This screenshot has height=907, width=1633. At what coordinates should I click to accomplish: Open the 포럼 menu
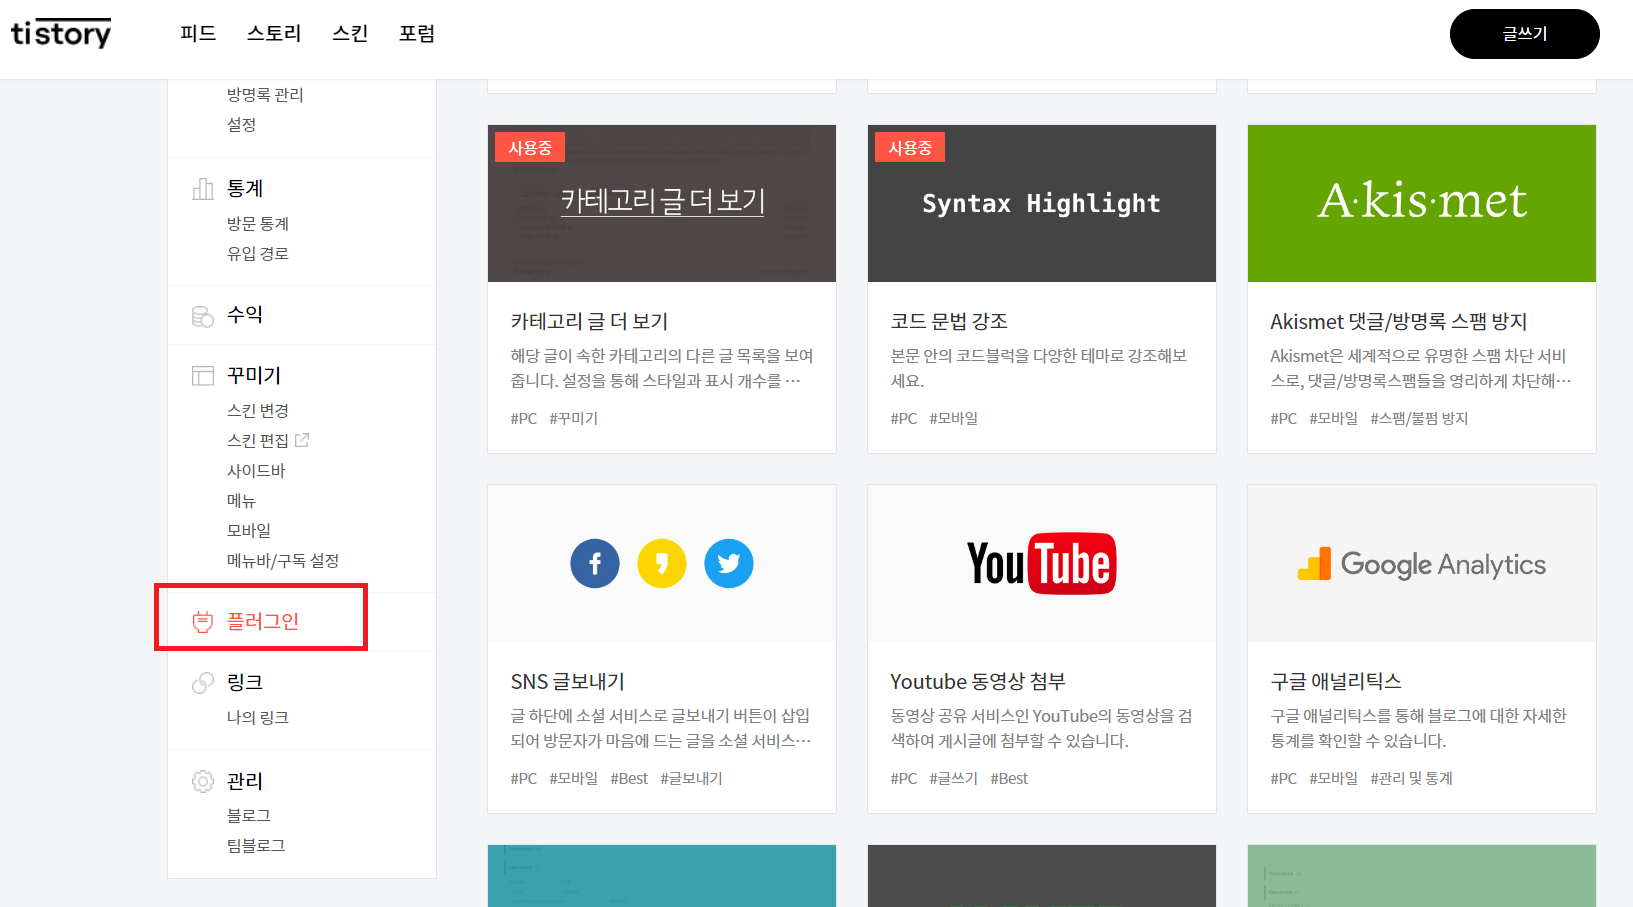point(417,34)
